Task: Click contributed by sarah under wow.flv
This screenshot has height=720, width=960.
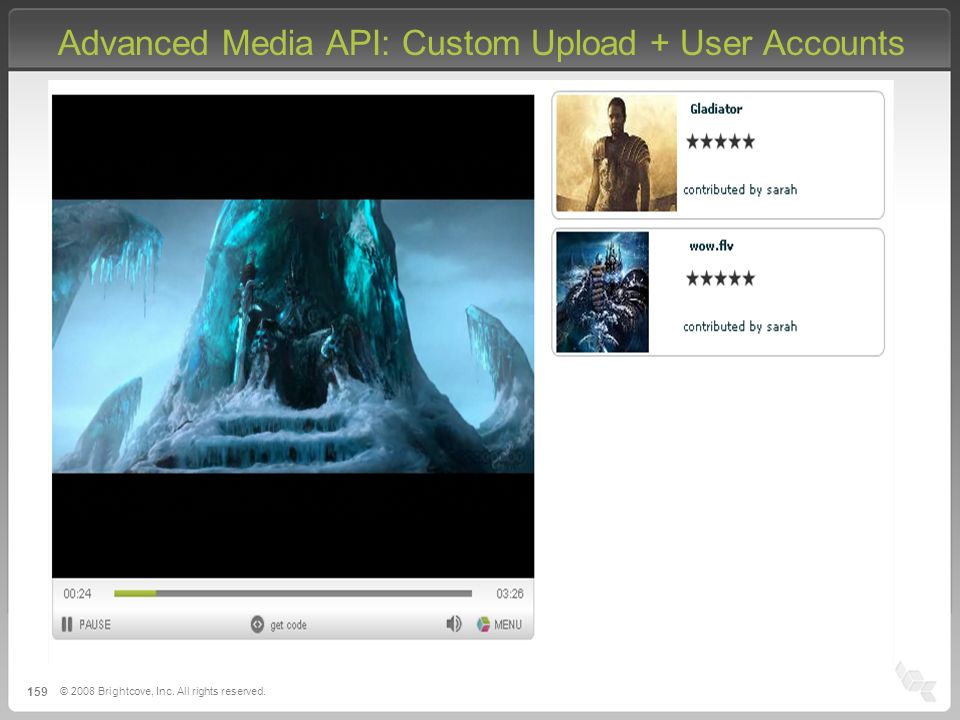Action: point(740,327)
